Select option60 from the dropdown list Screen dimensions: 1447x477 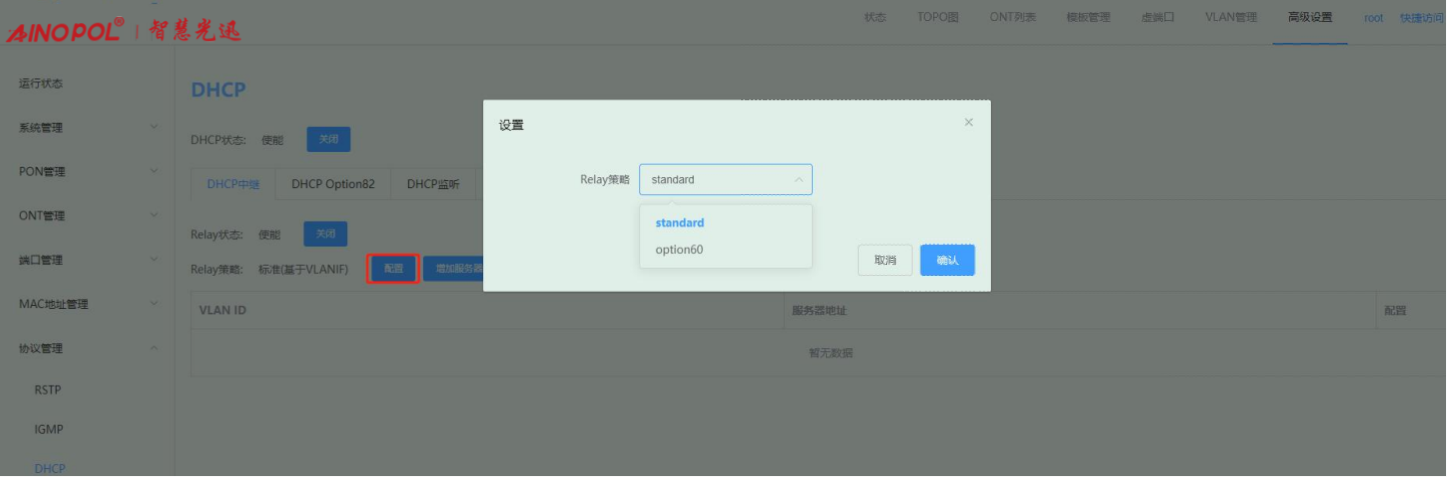tap(679, 249)
